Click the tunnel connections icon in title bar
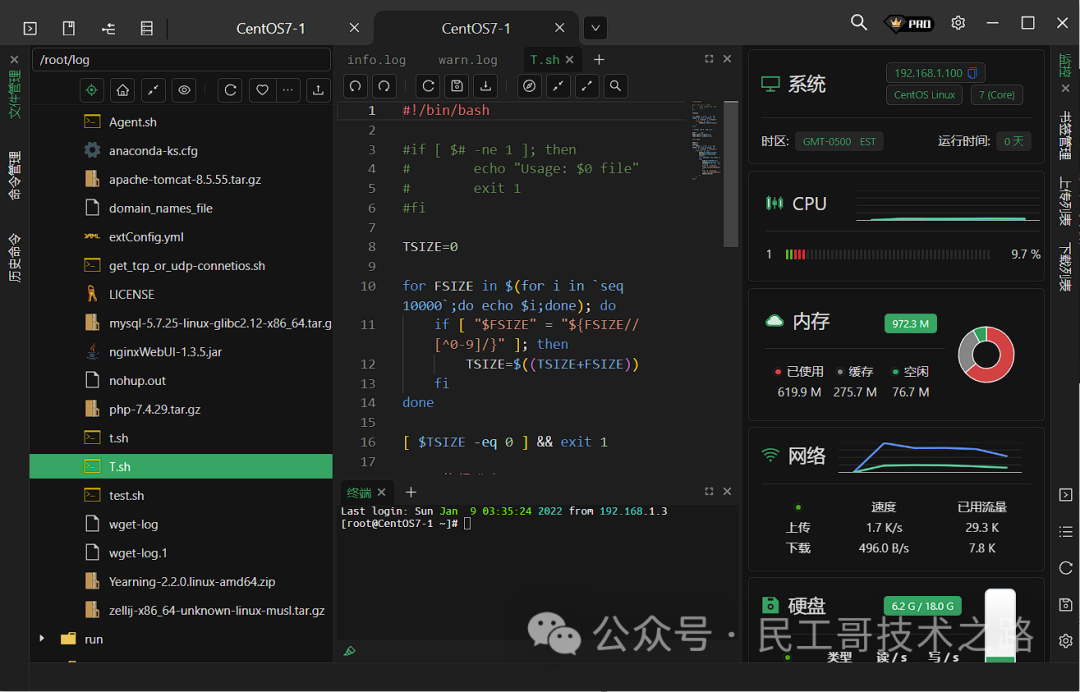 (108, 28)
